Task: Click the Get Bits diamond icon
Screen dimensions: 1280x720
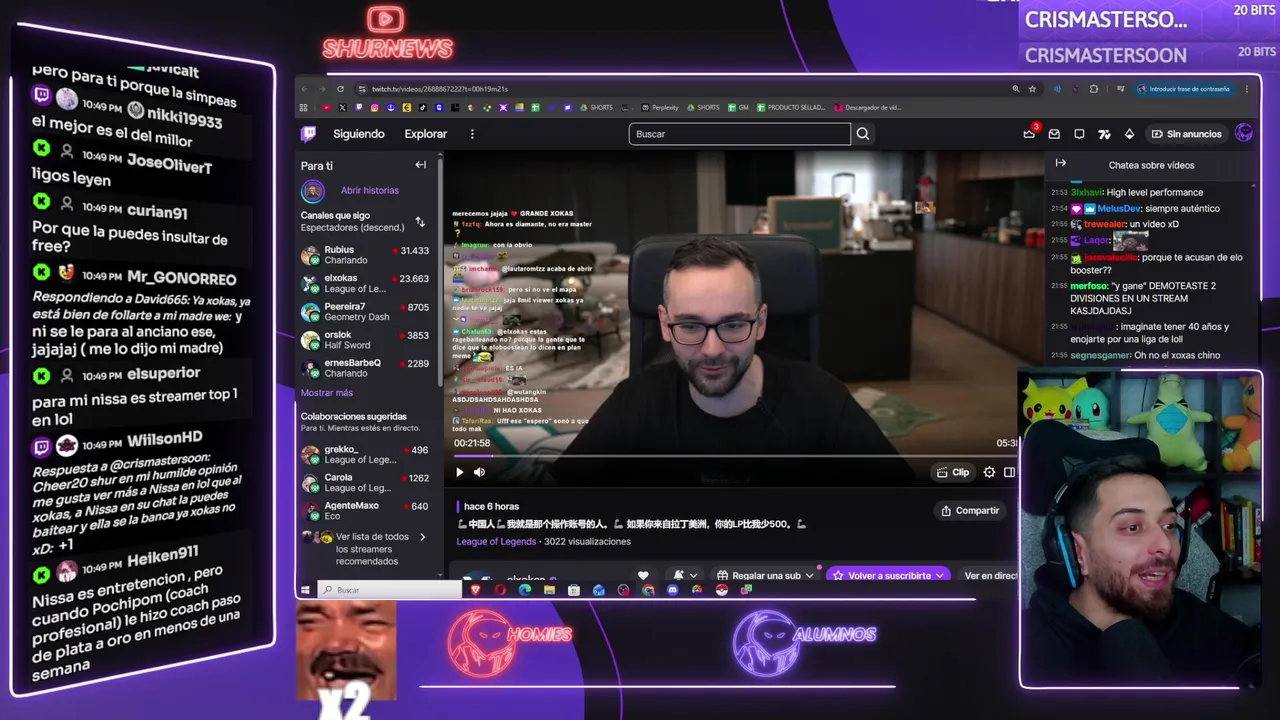Action: [1129, 134]
